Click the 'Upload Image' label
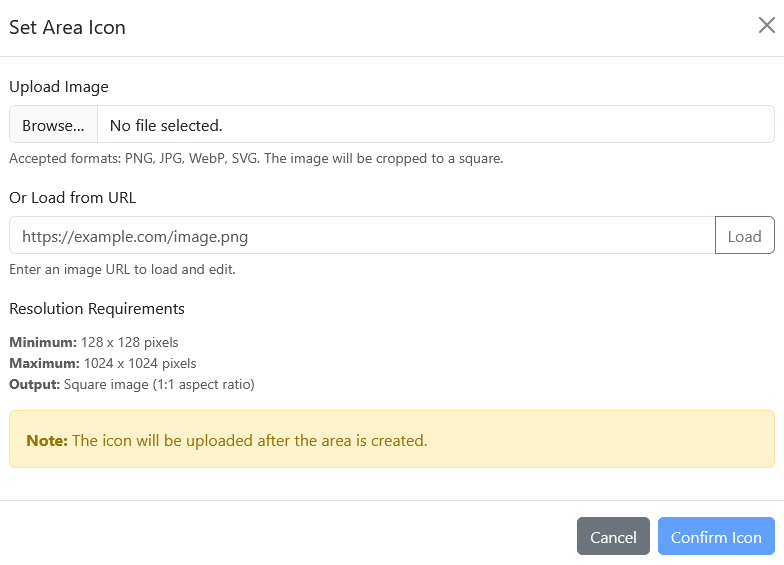 pyautogui.click(x=59, y=87)
